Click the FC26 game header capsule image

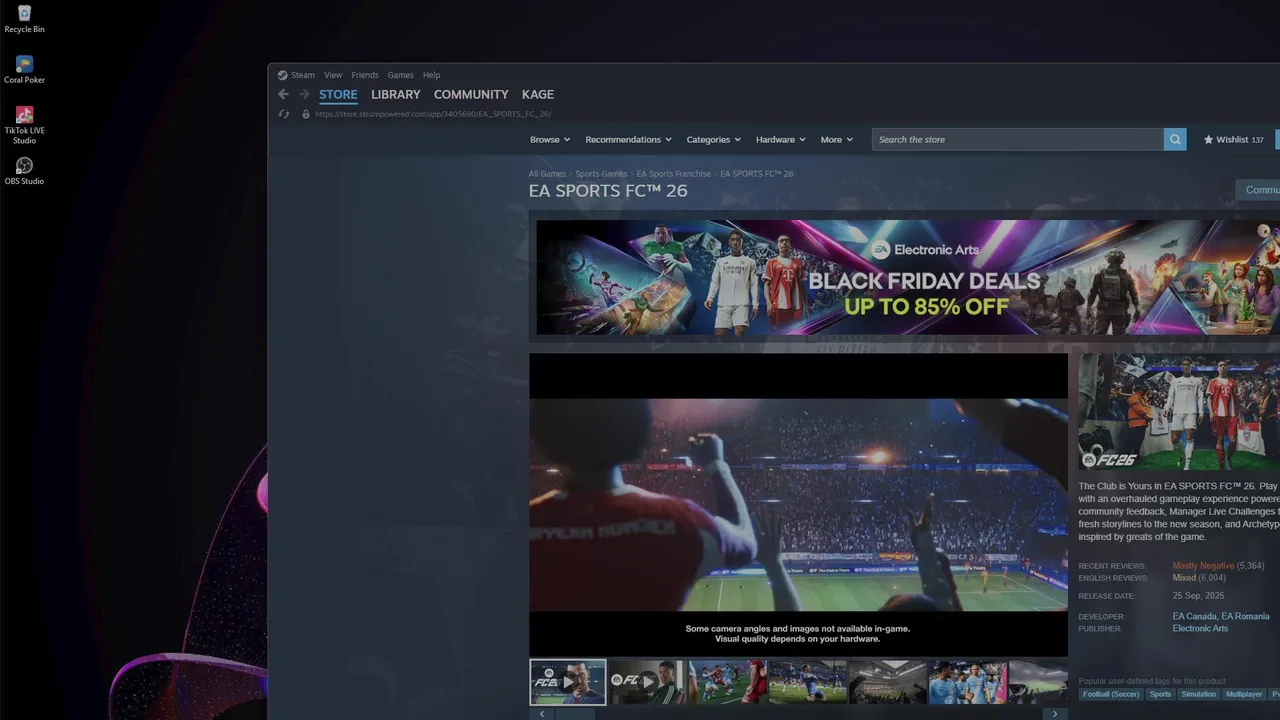[1179, 412]
